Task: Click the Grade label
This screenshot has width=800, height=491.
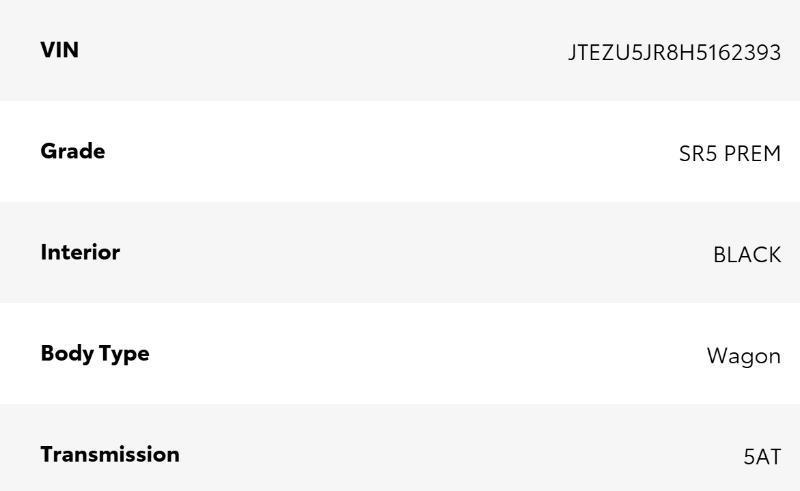Action: tap(72, 151)
